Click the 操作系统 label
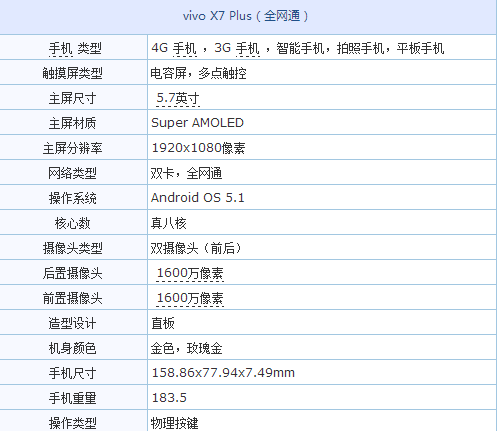497x431 pixels. (x=72, y=198)
